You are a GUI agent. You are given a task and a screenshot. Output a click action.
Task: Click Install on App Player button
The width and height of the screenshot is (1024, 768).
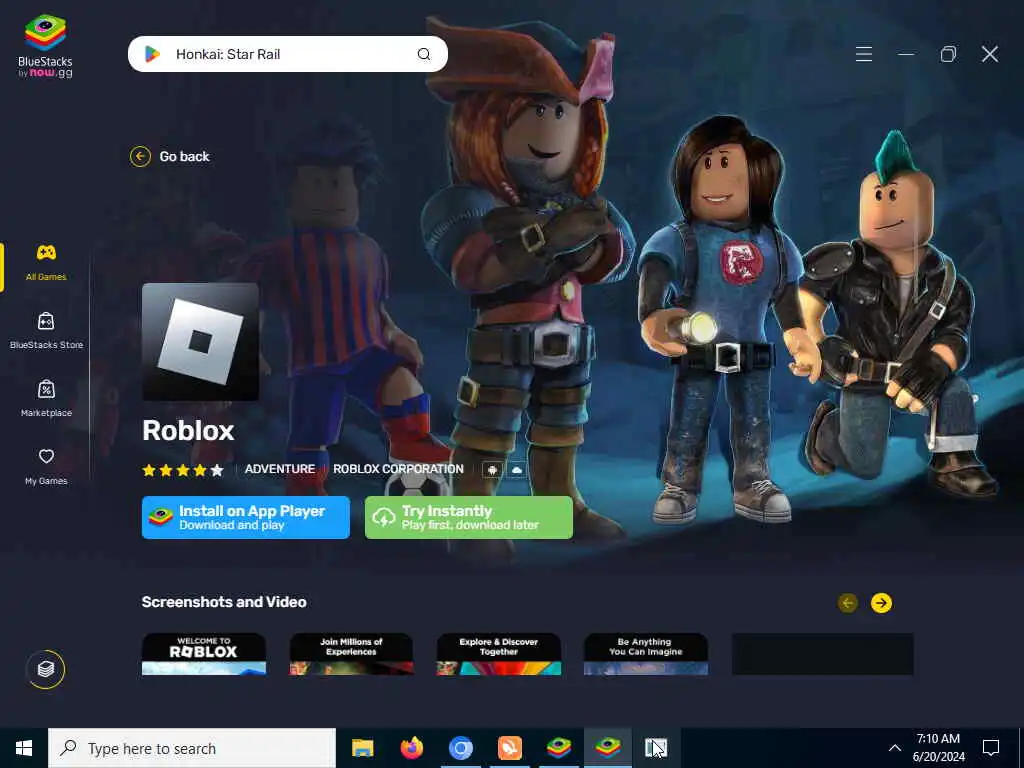tap(246, 517)
